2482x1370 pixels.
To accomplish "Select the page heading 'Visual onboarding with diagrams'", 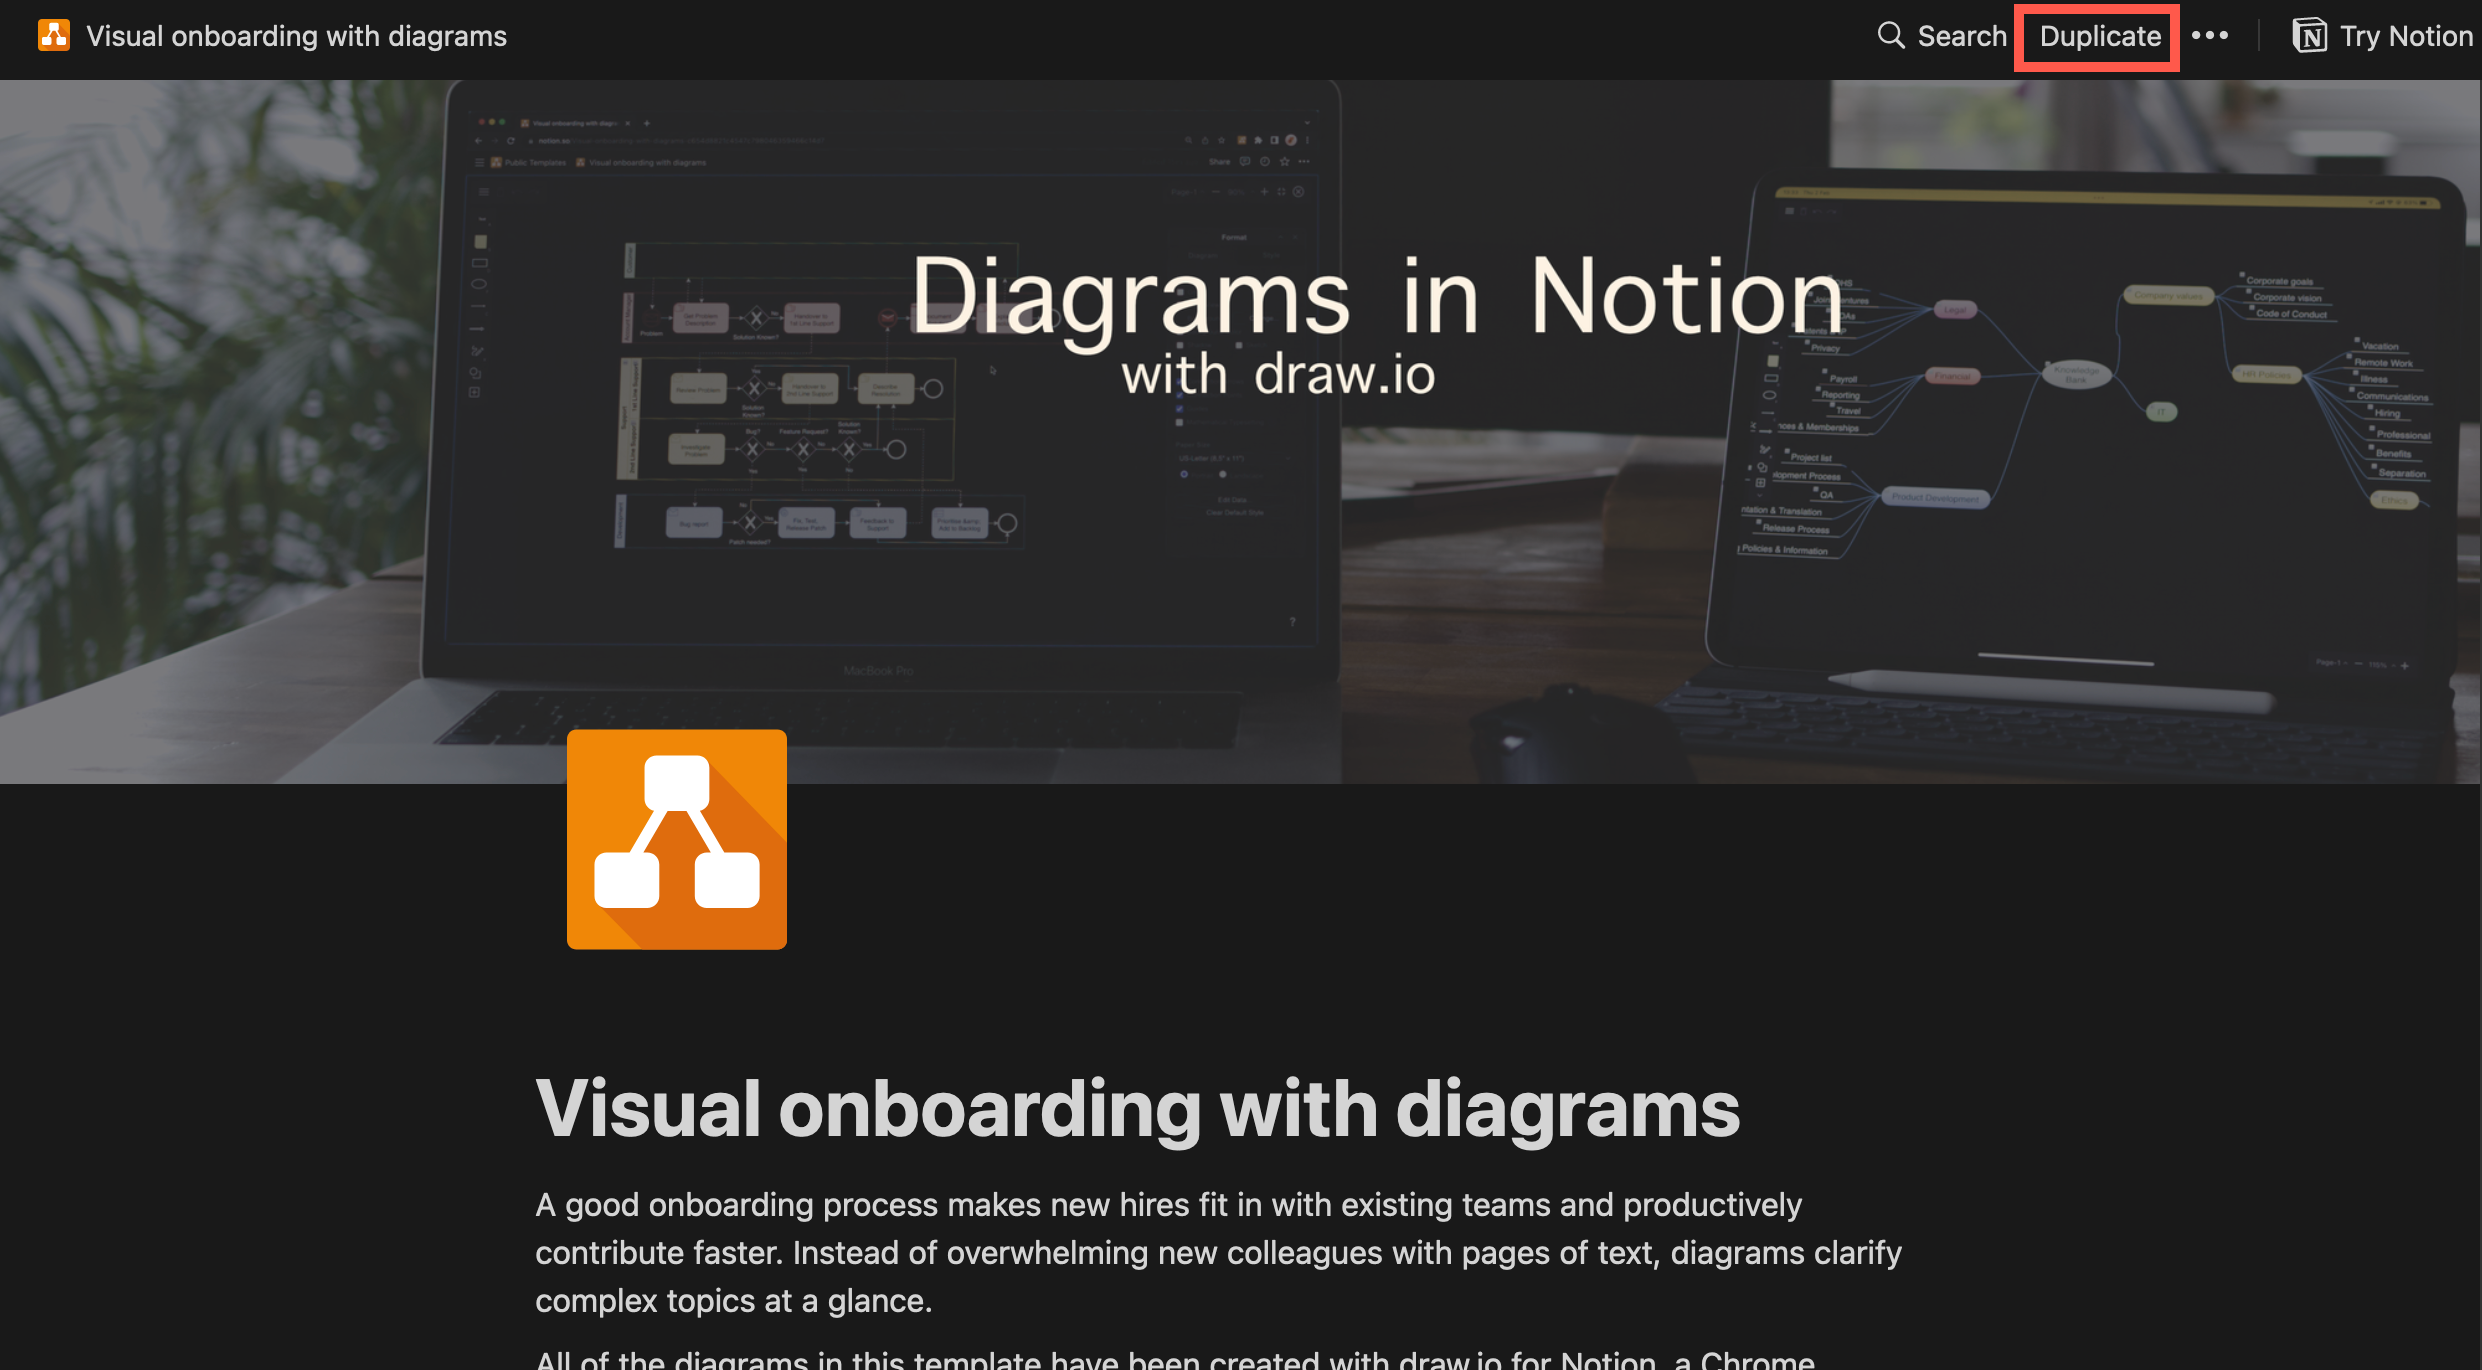I will pos(1137,1109).
